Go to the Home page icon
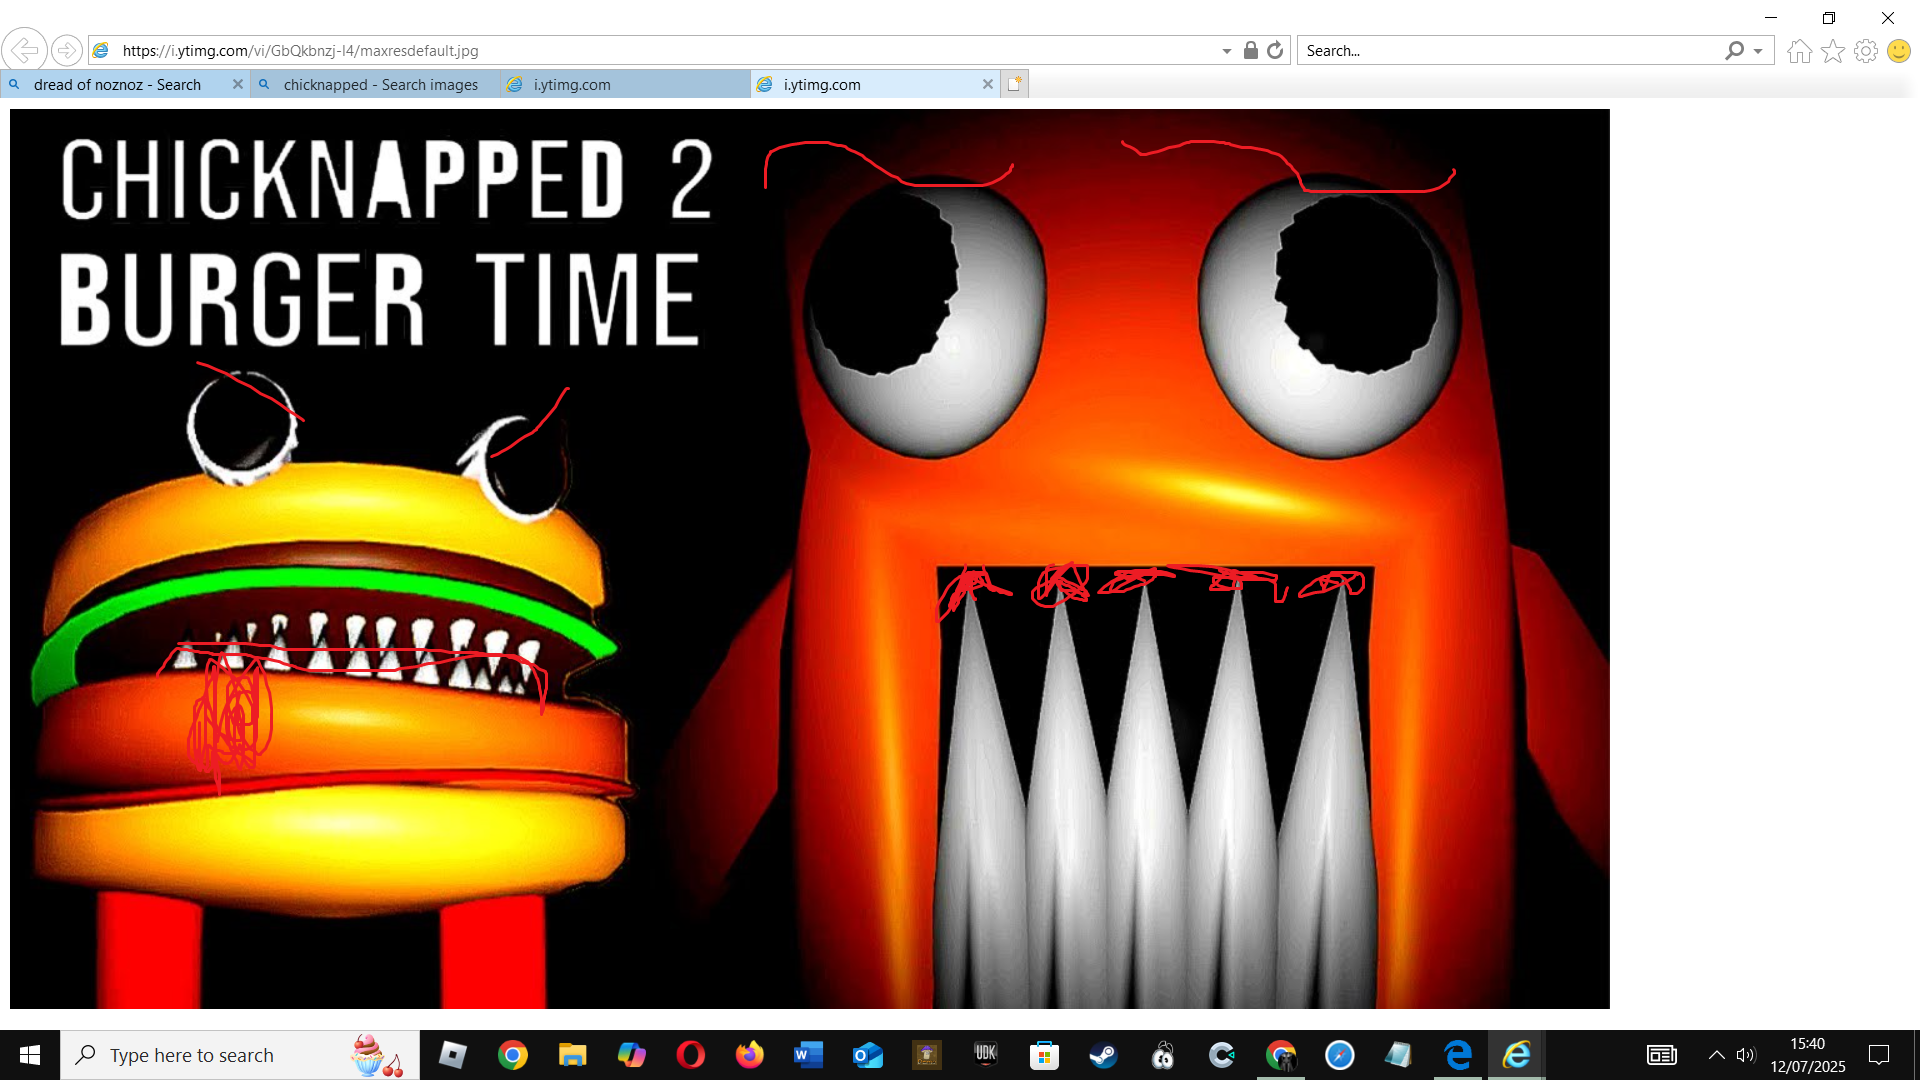Image resolution: width=1920 pixels, height=1080 pixels. pyautogui.click(x=1800, y=51)
